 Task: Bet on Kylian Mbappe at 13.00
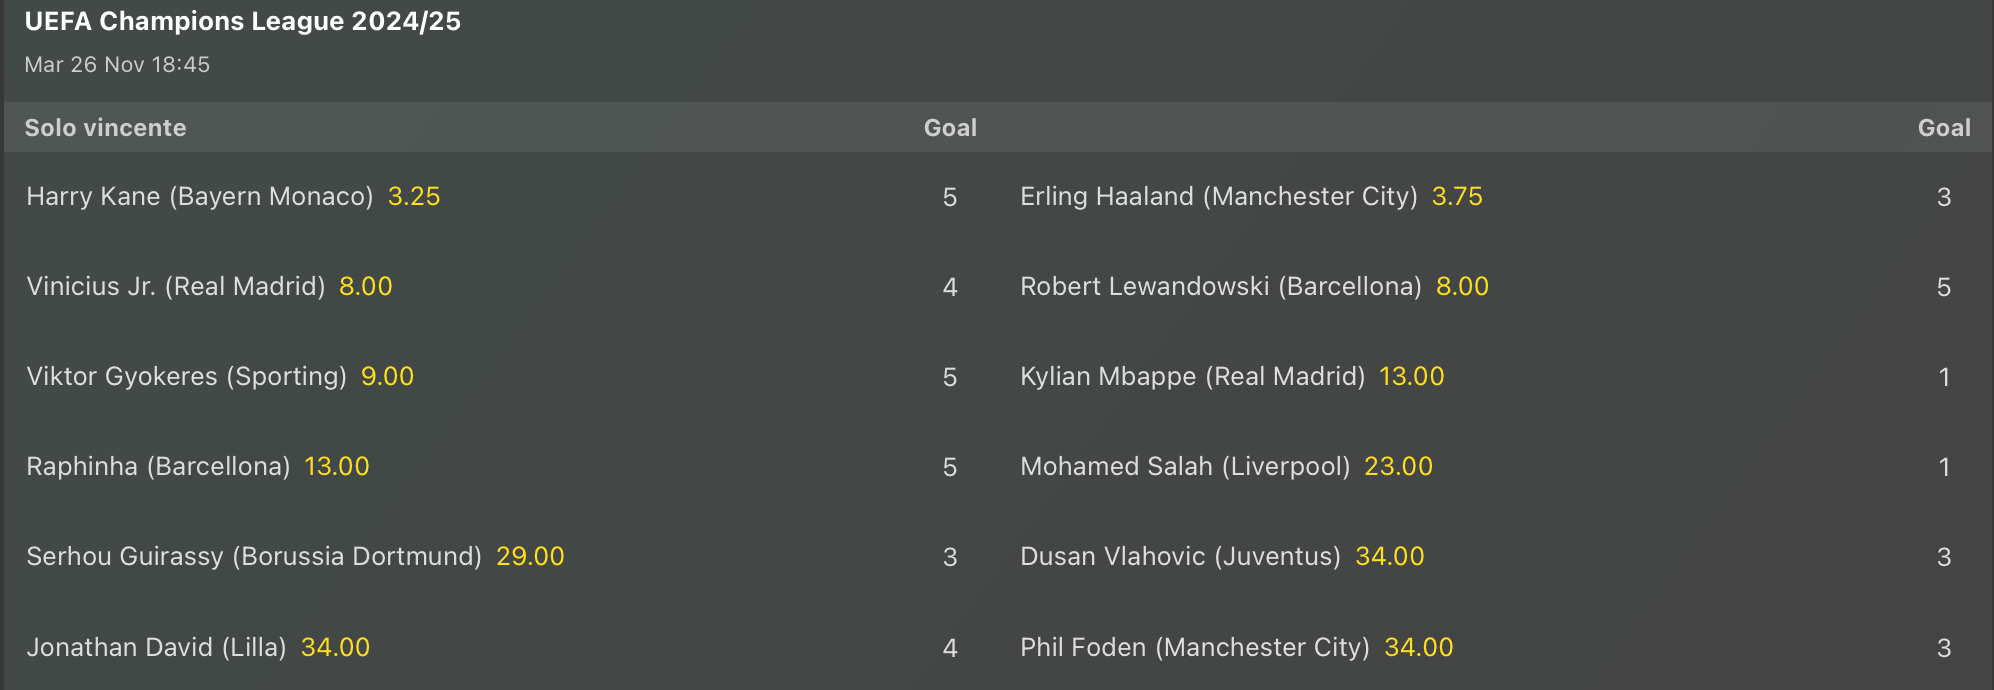point(1411,376)
